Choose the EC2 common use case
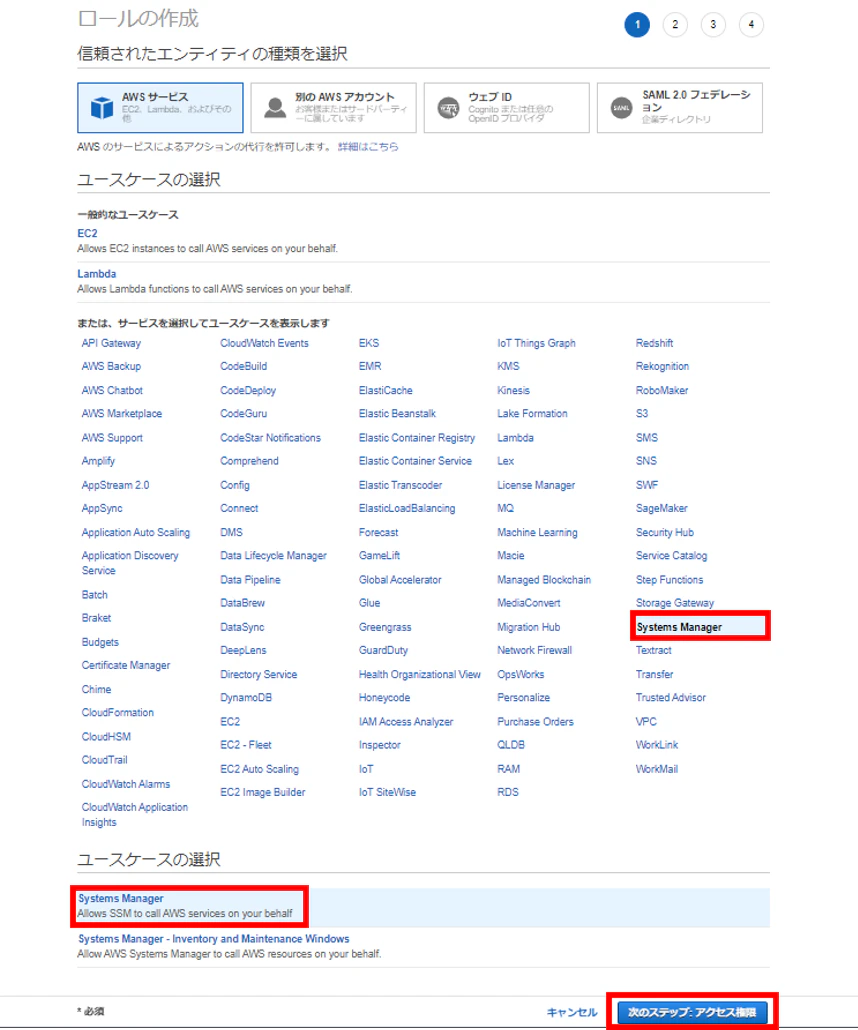This screenshot has width=858, height=1030. [x=87, y=233]
